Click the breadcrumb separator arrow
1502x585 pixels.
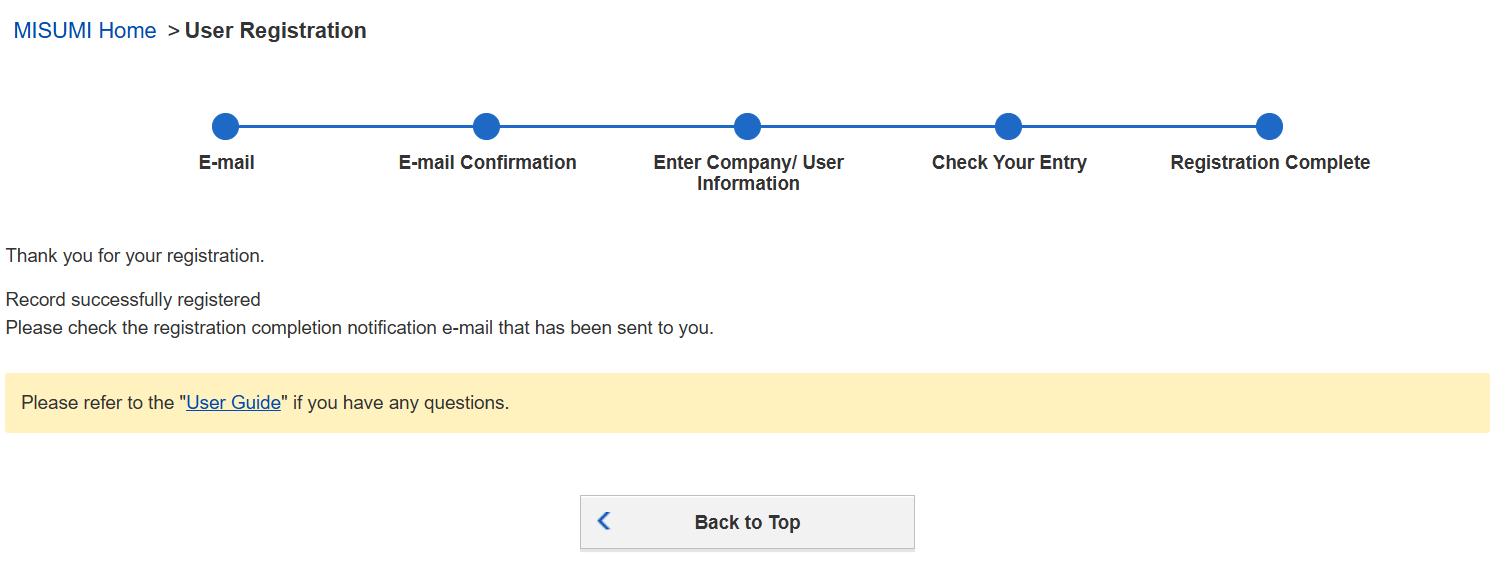[x=173, y=31]
